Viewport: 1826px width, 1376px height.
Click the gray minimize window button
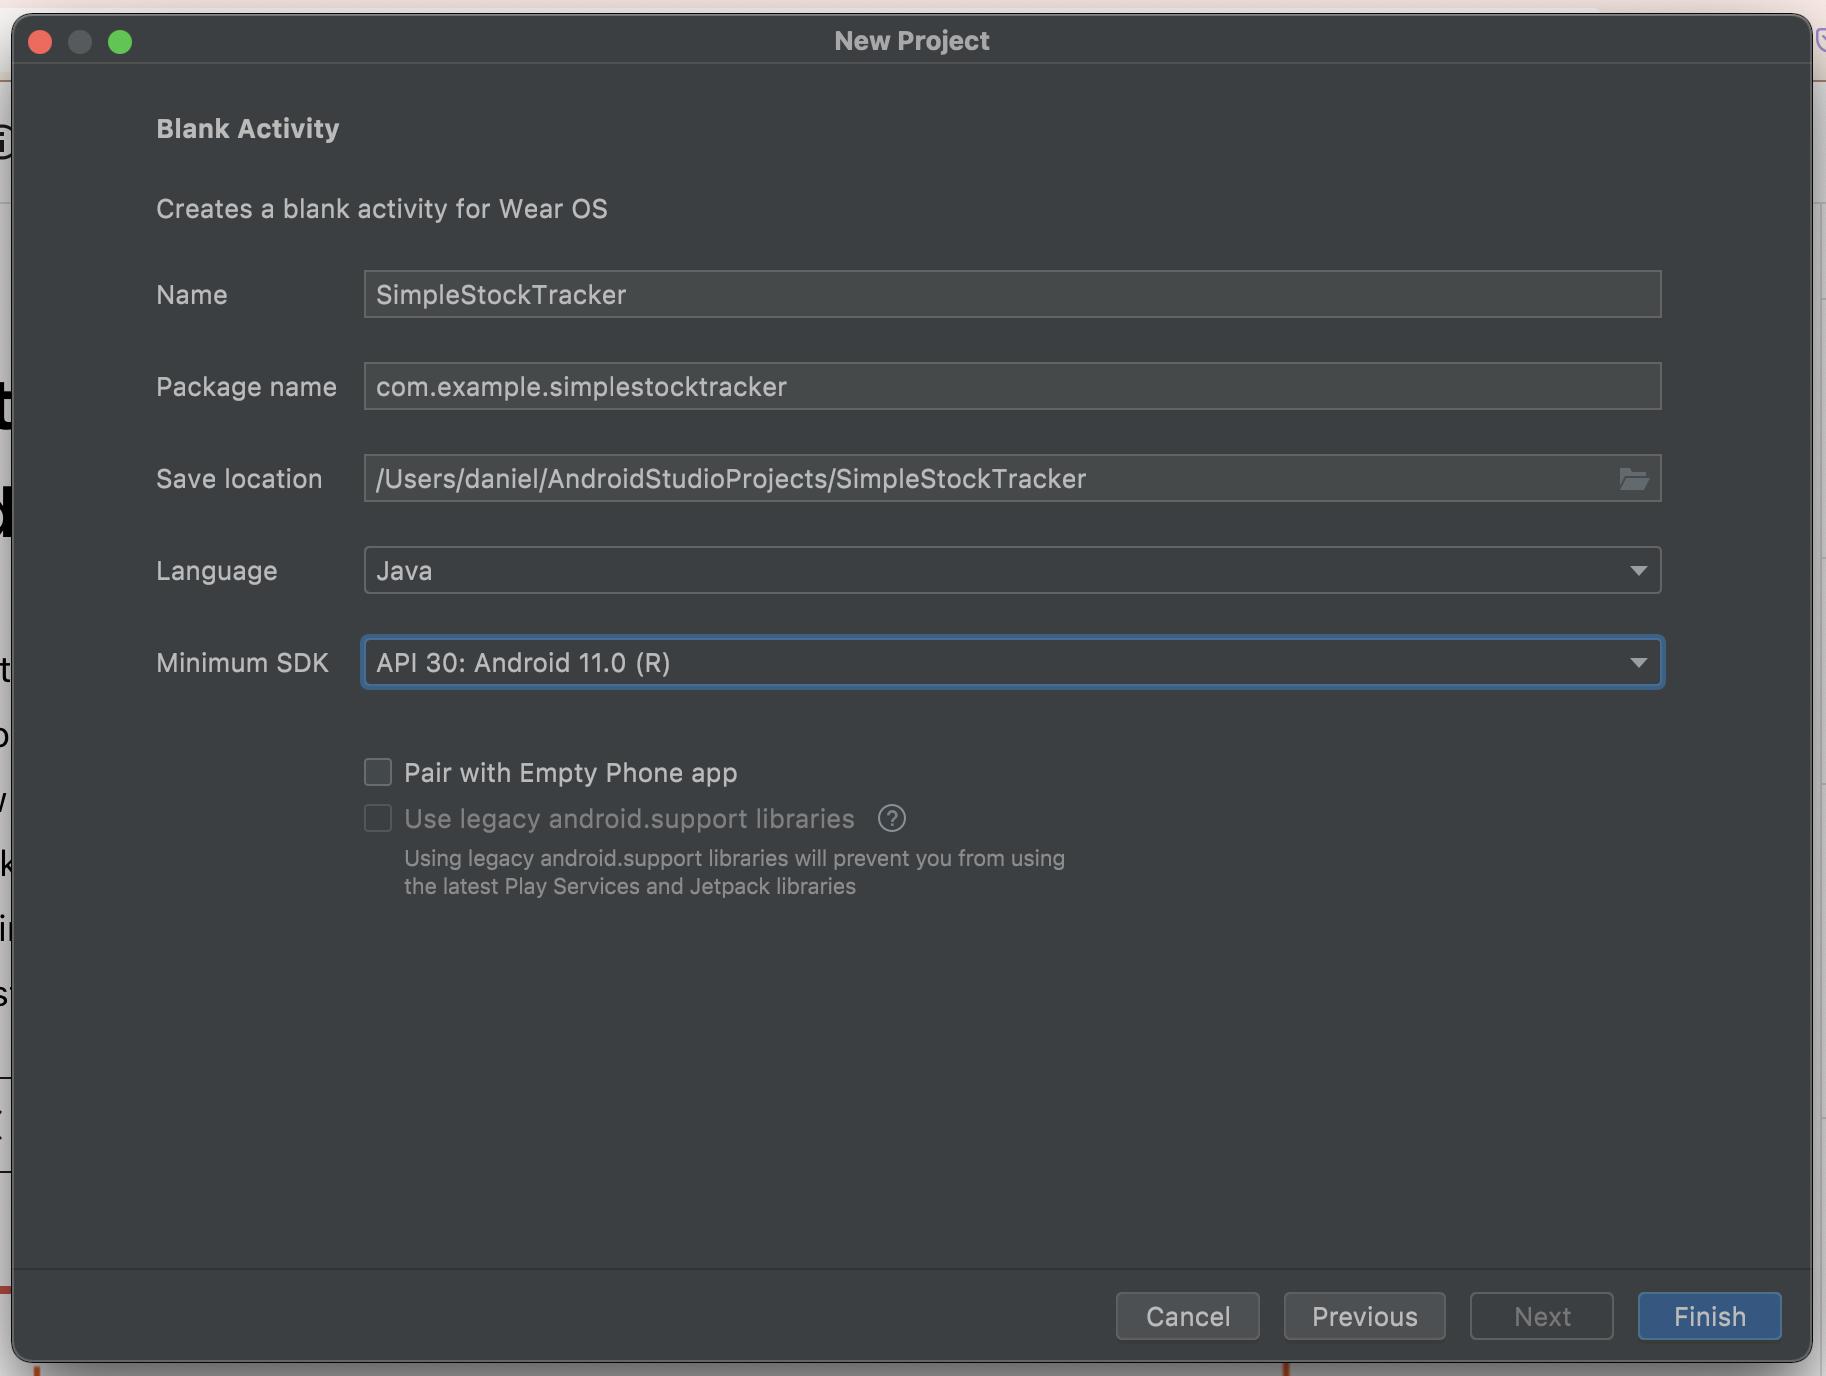(80, 42)
